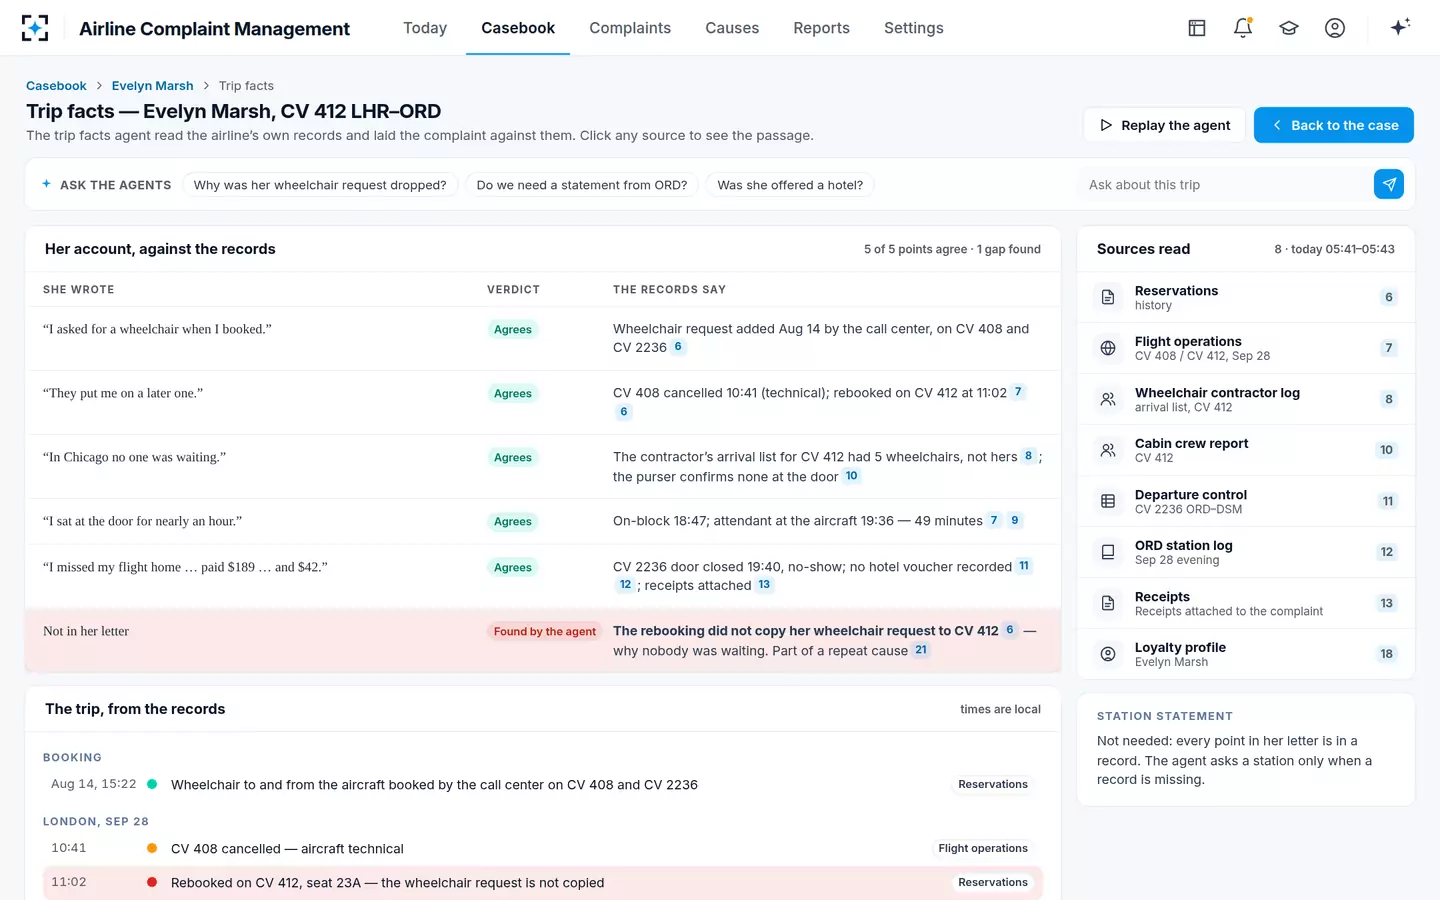Open the ORD station log source badge 12

point(1386,552)
